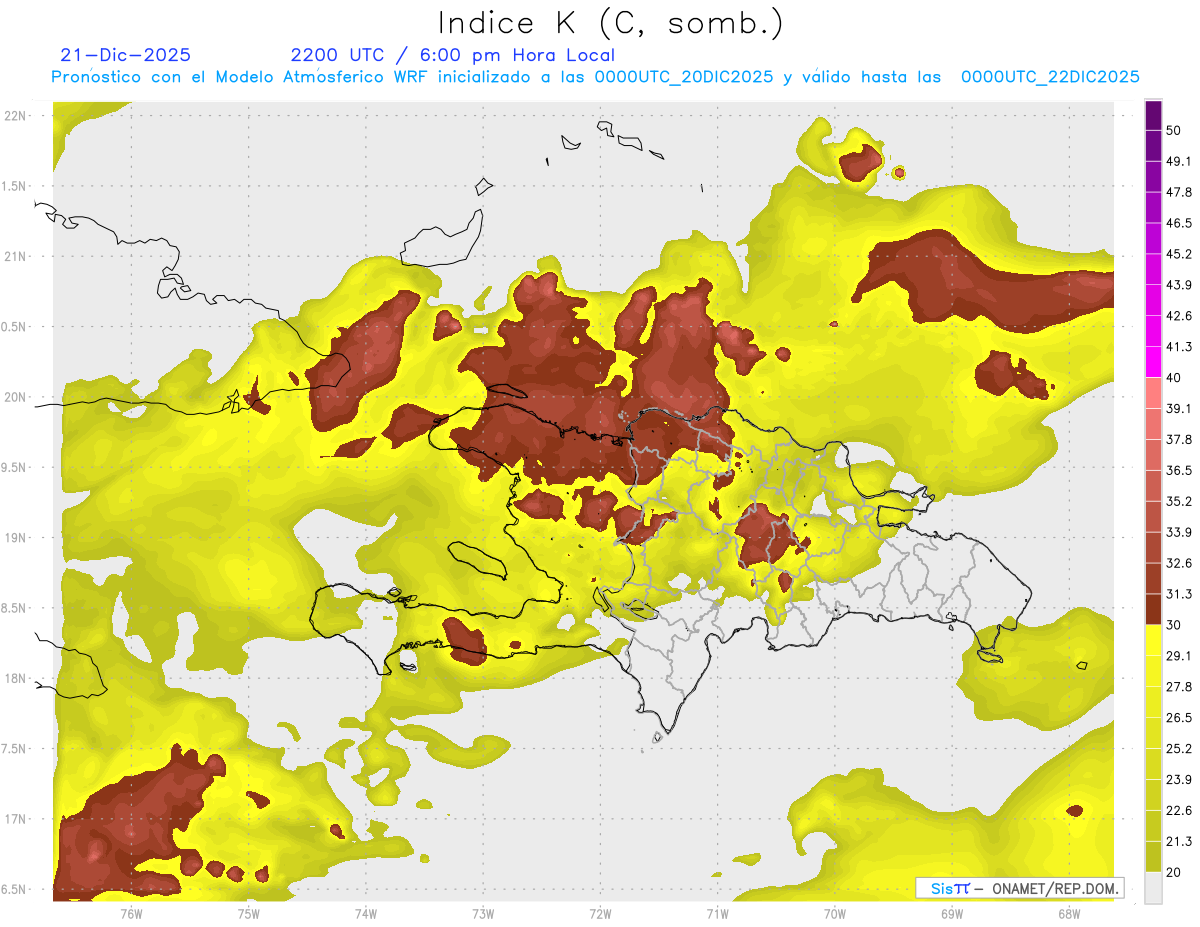Viewport: 1200px width, 927px height.
Task: Pick the magenta swatch between 41.3 and 42.6
Action: 1153,331
